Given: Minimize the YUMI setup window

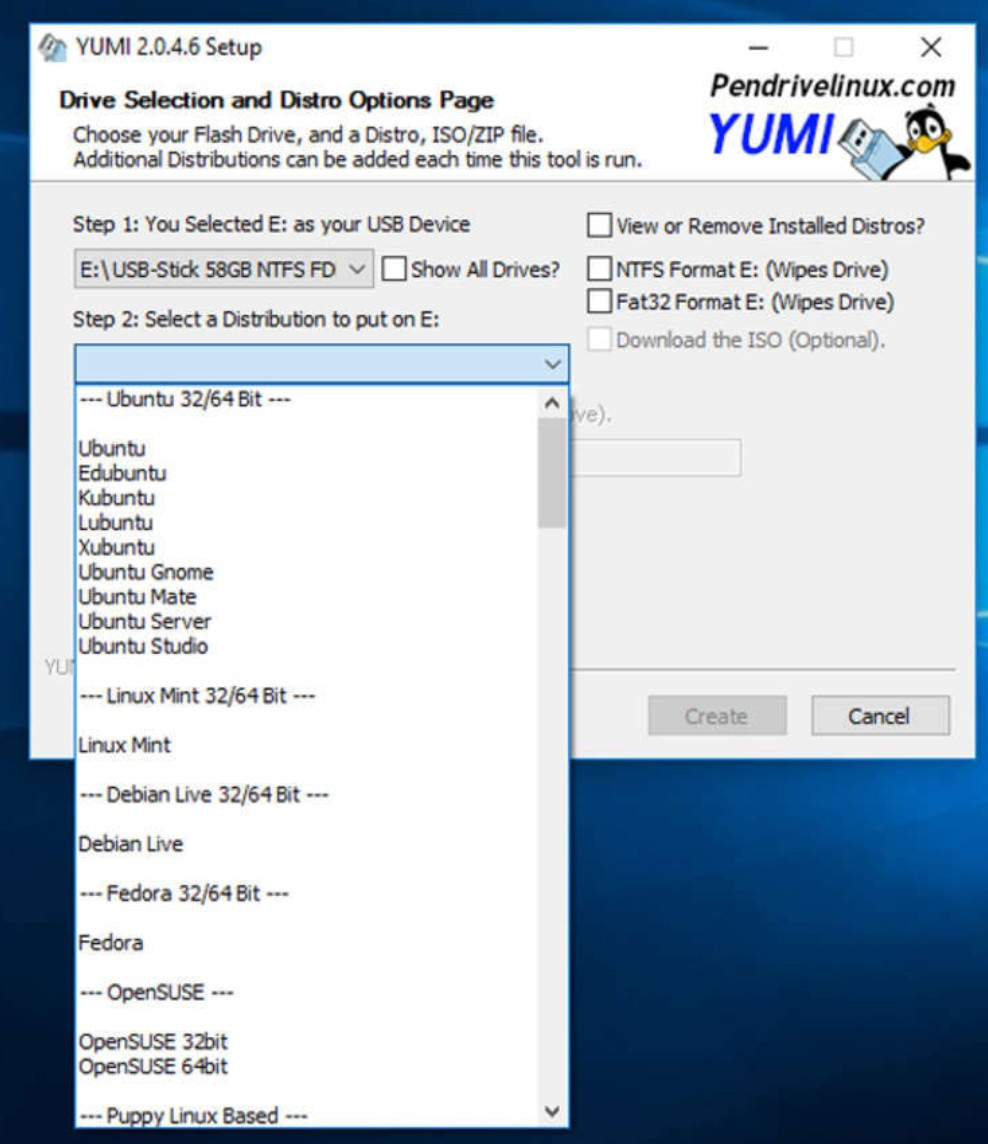Looking at the screenshot, I should 759,48.
